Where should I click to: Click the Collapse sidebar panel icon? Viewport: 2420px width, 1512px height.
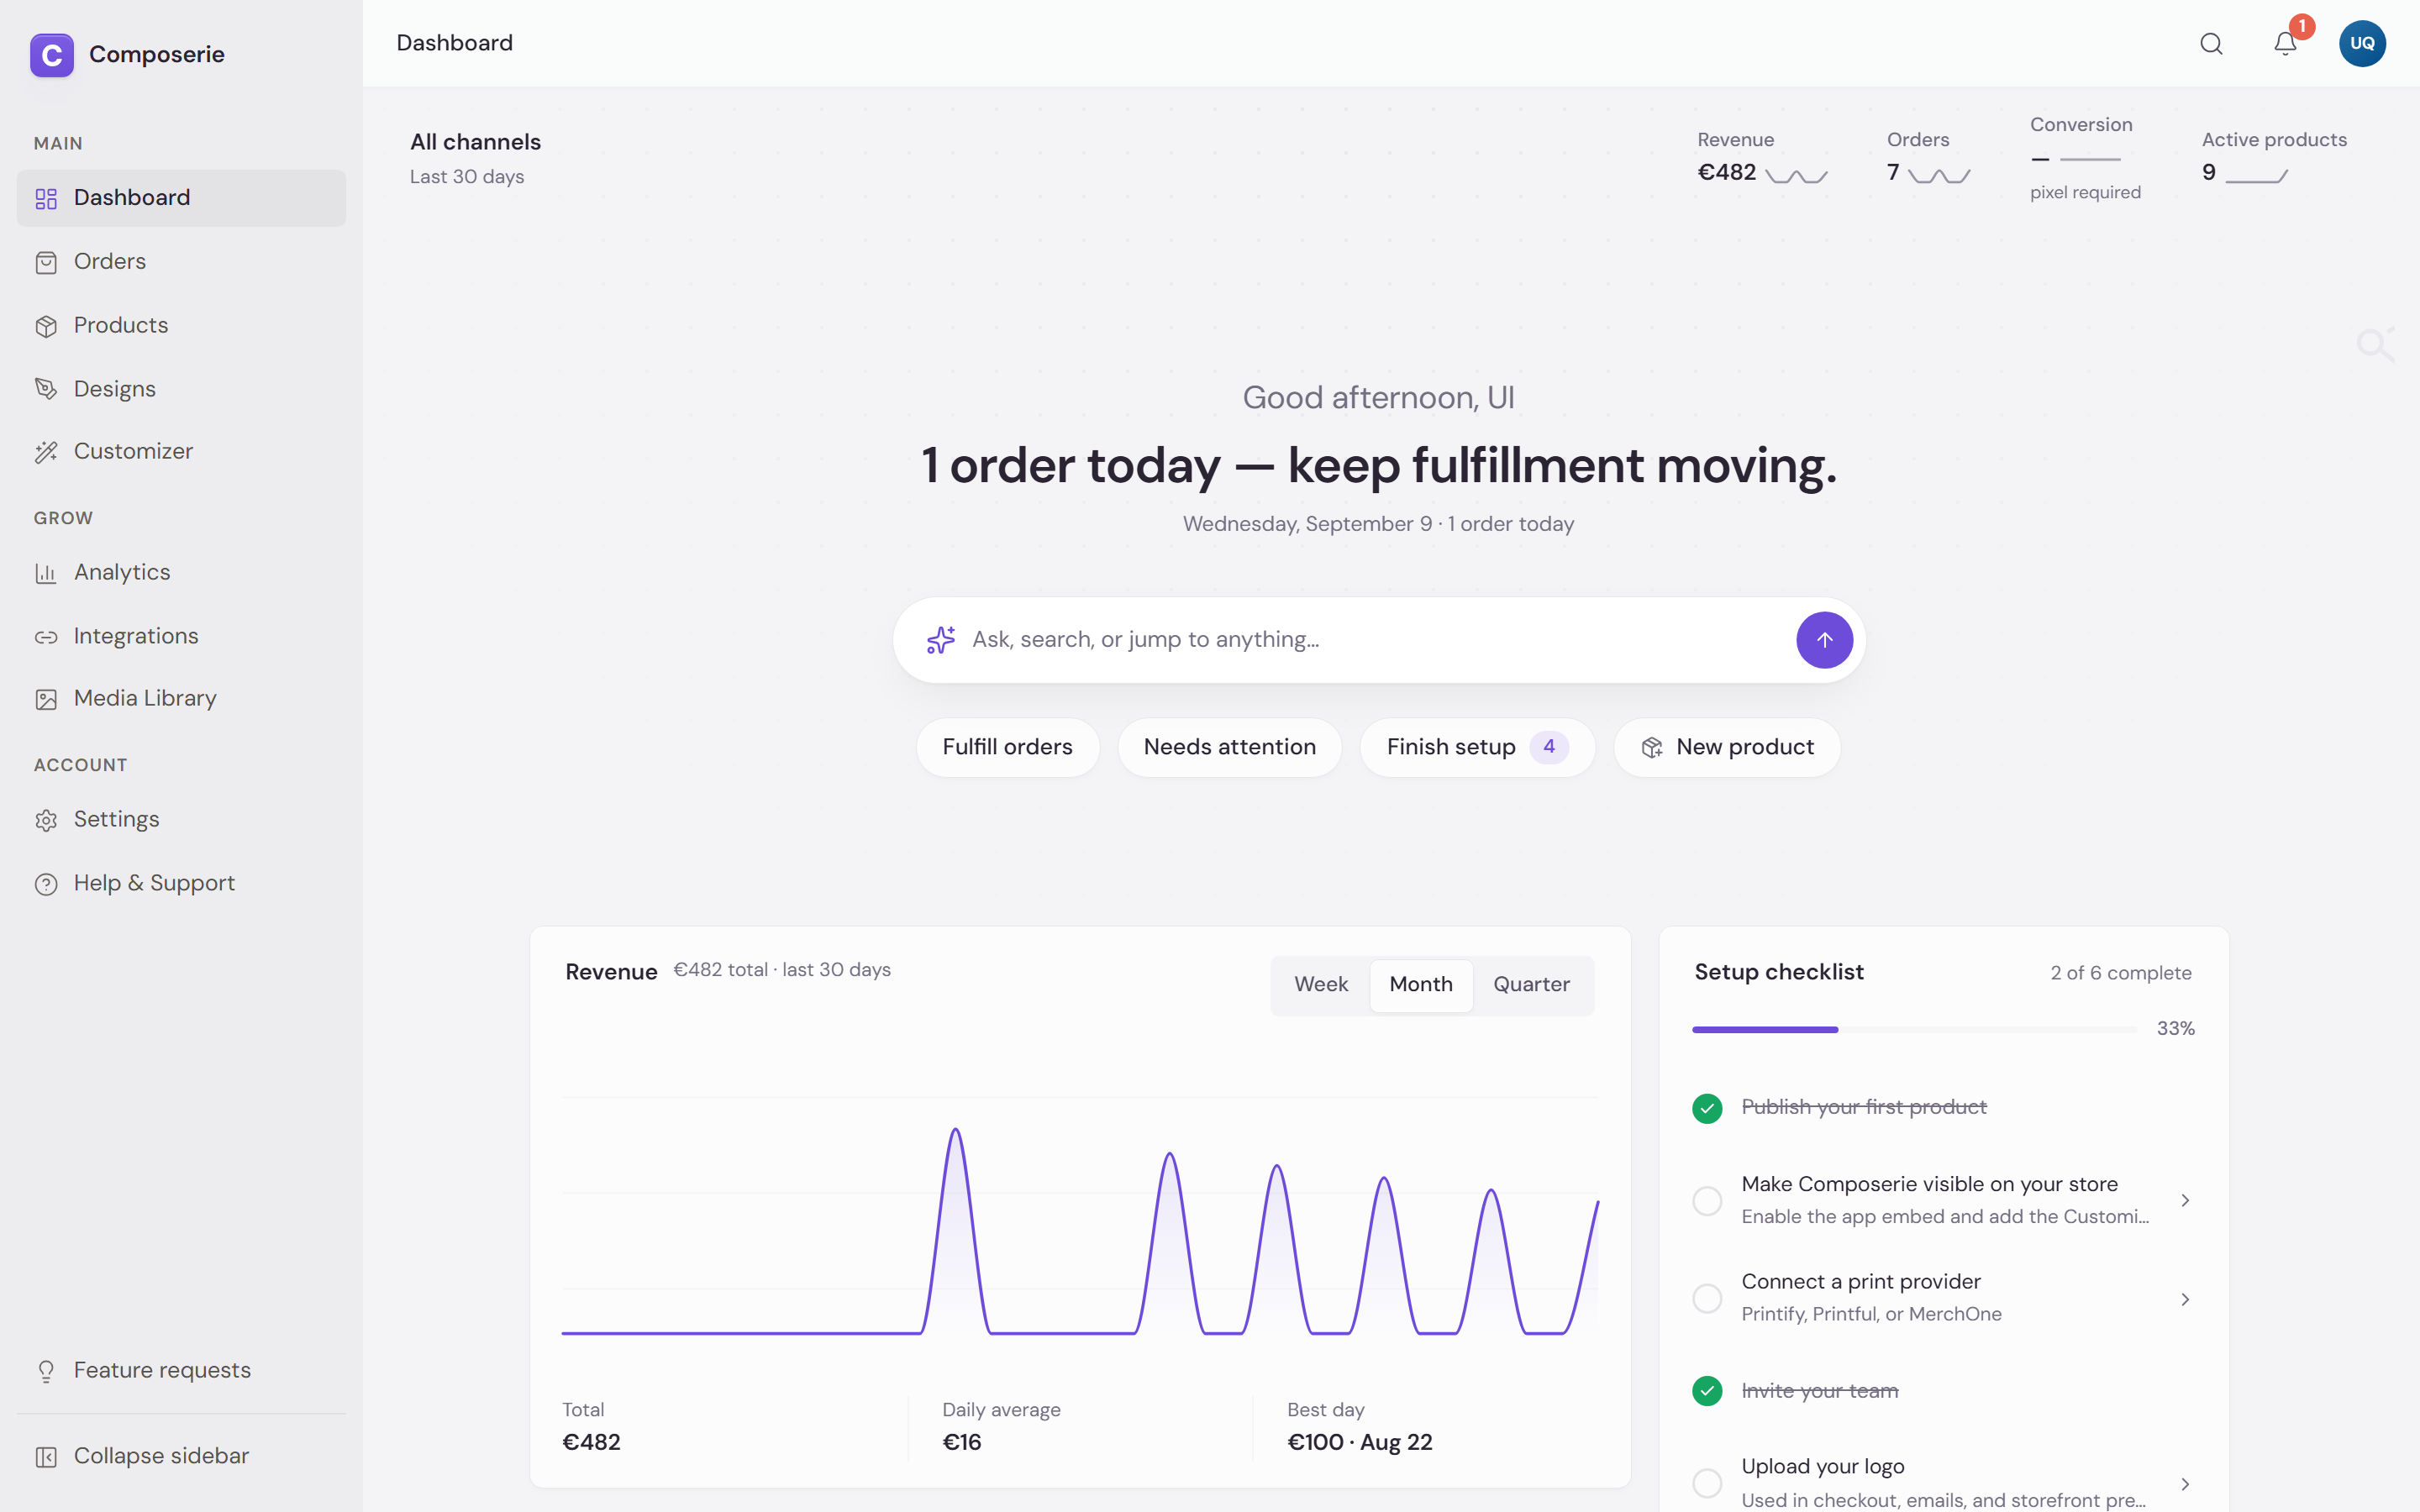[x=46, y=1457]
